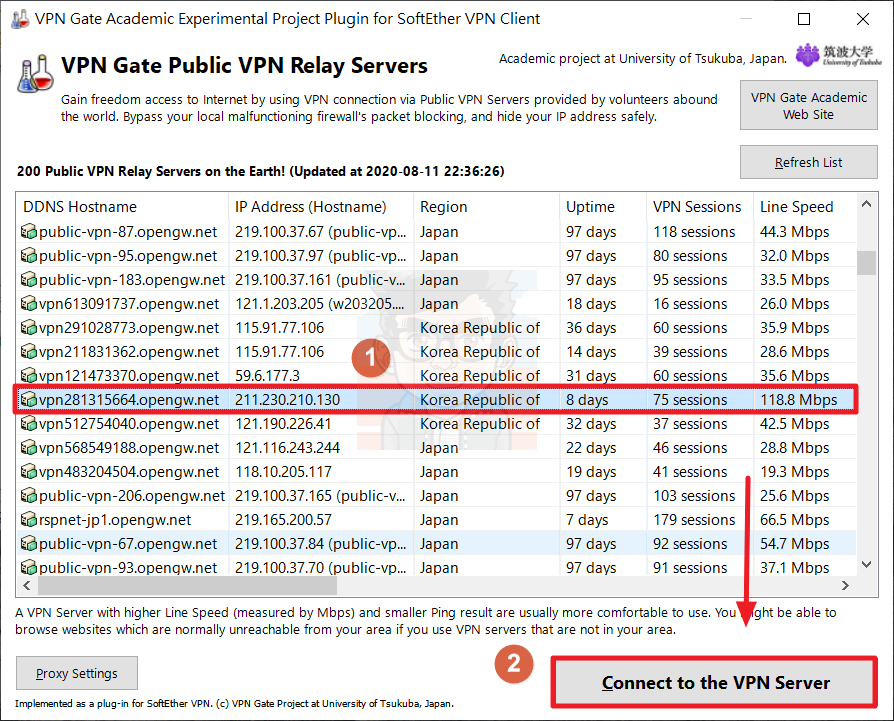
Task: Select hostname vpn568549188.opengw.net
Action: pyautogui.click(x=129, y=448)
